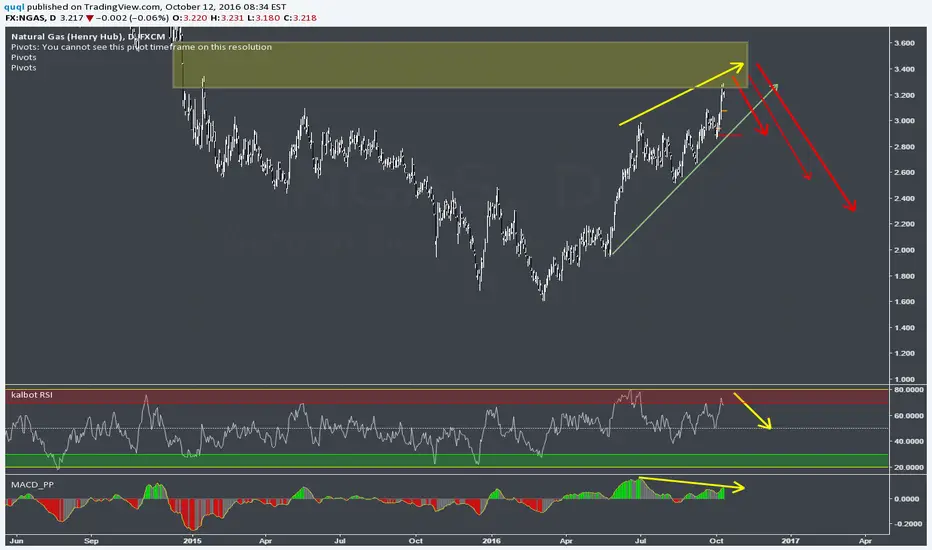This screenshot has height=550, width=932.
Task: Click the 60.0000 RSI axis label
Action: (908, 416)
